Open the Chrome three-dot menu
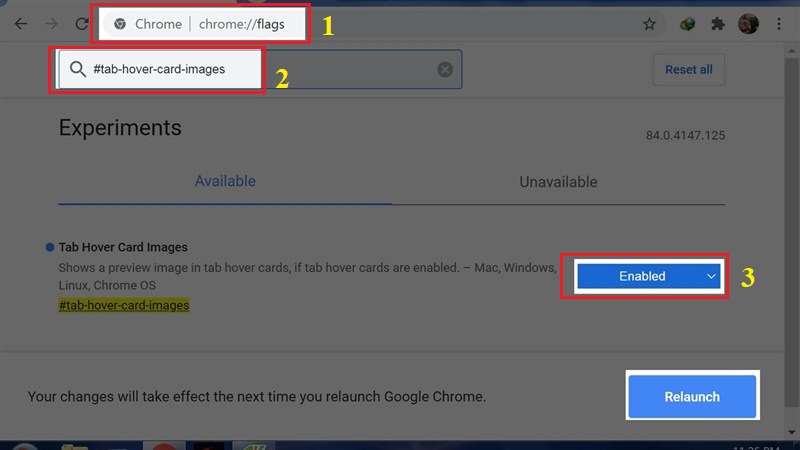The image size is (800, 450). coord(779,23)
